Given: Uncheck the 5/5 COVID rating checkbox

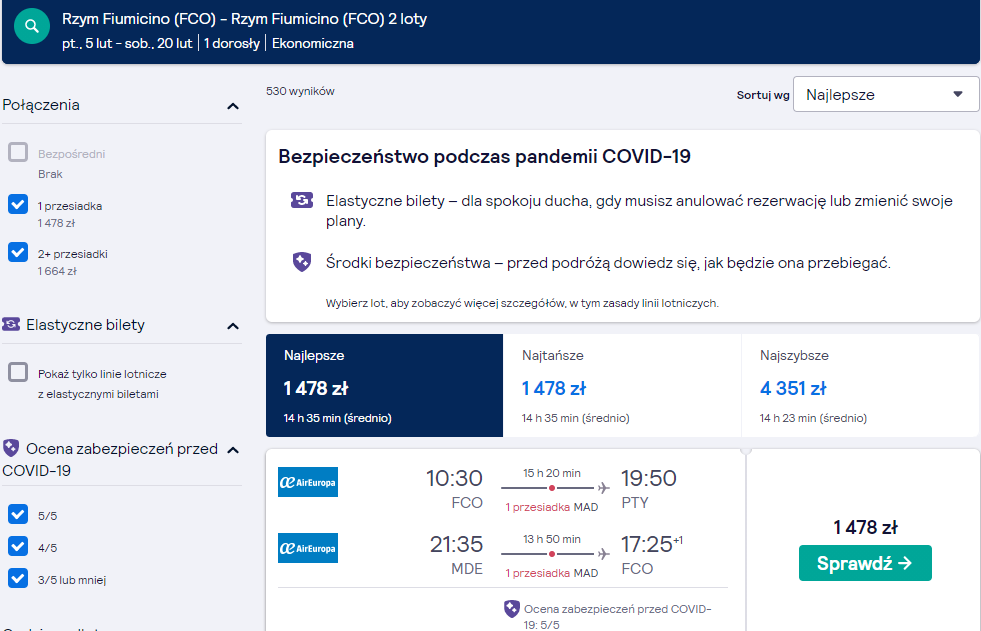Looking at the screenshot, I should [x=18, y=514].
